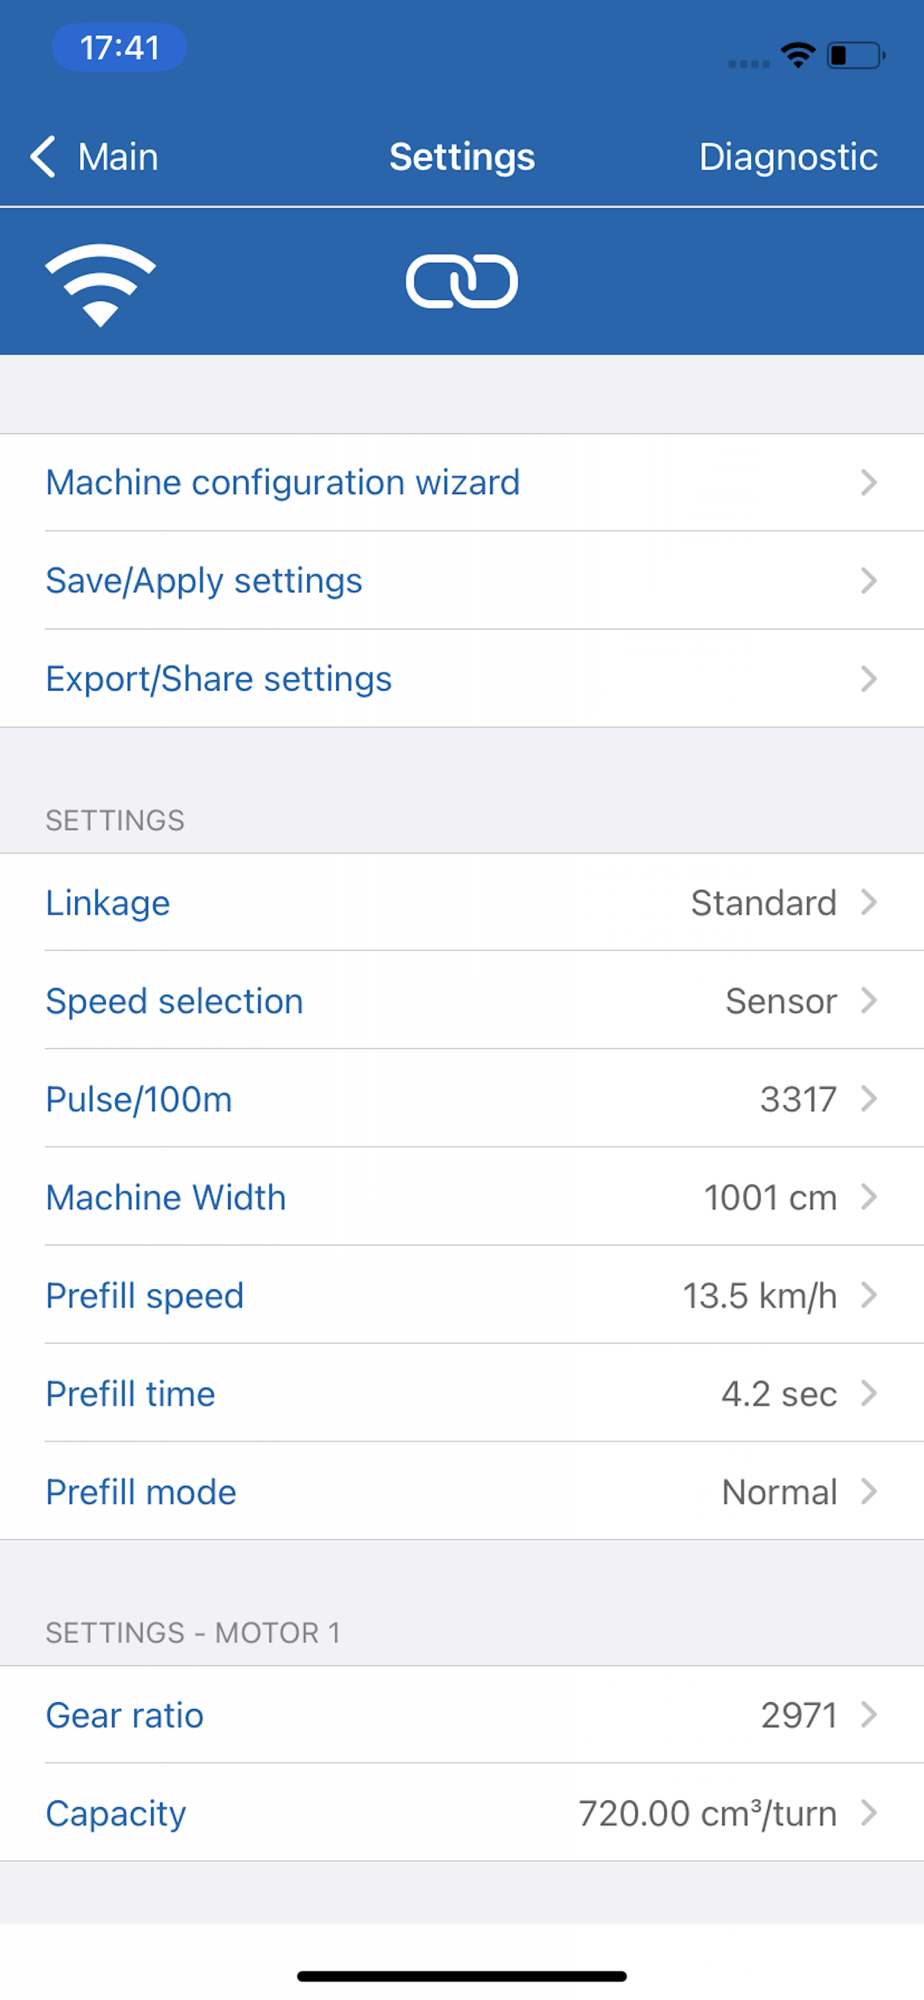Tap the chain link icon
924x2000 pixels.
tap(462, 281)
